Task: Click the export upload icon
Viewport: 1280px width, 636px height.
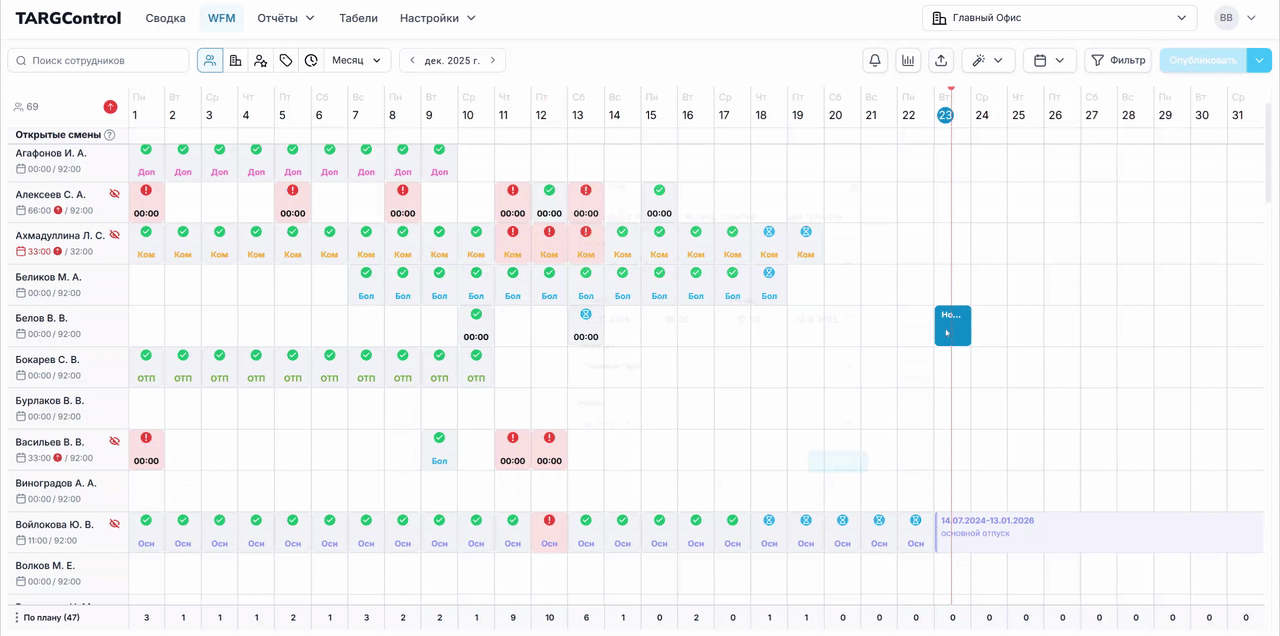Action: (x=941, y=61)
